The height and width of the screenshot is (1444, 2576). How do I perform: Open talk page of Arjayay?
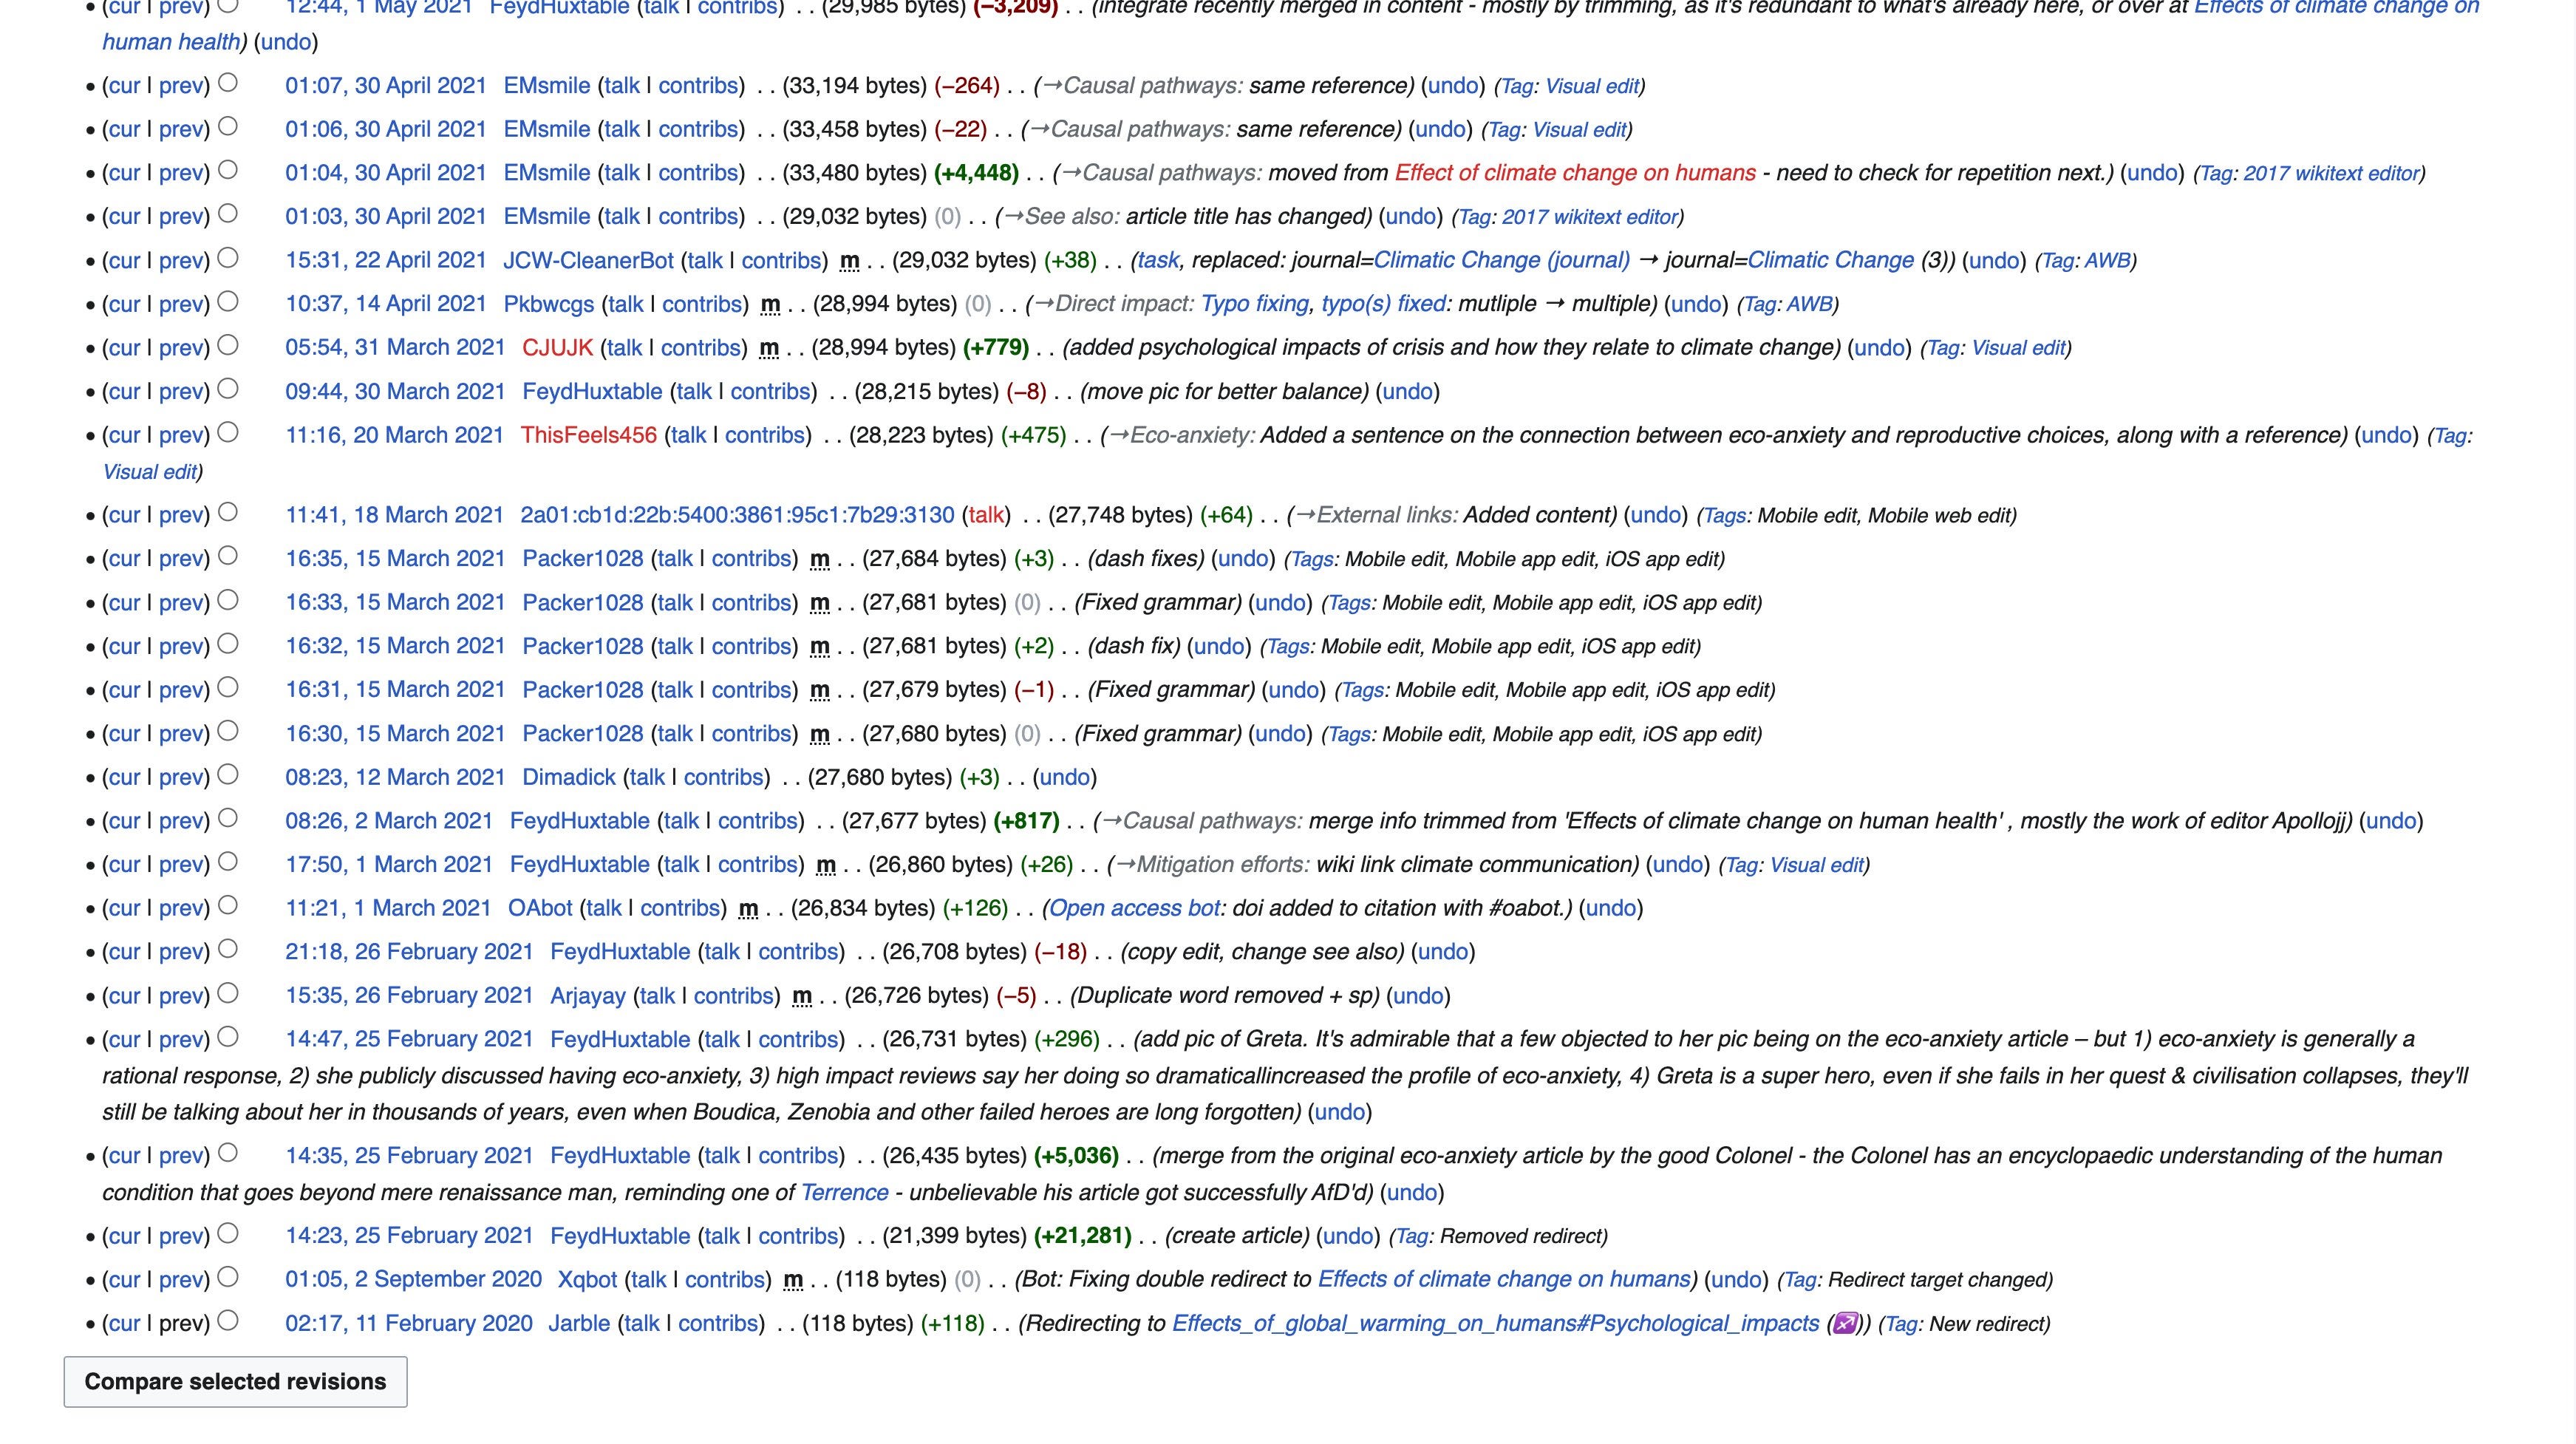point(656,996)
